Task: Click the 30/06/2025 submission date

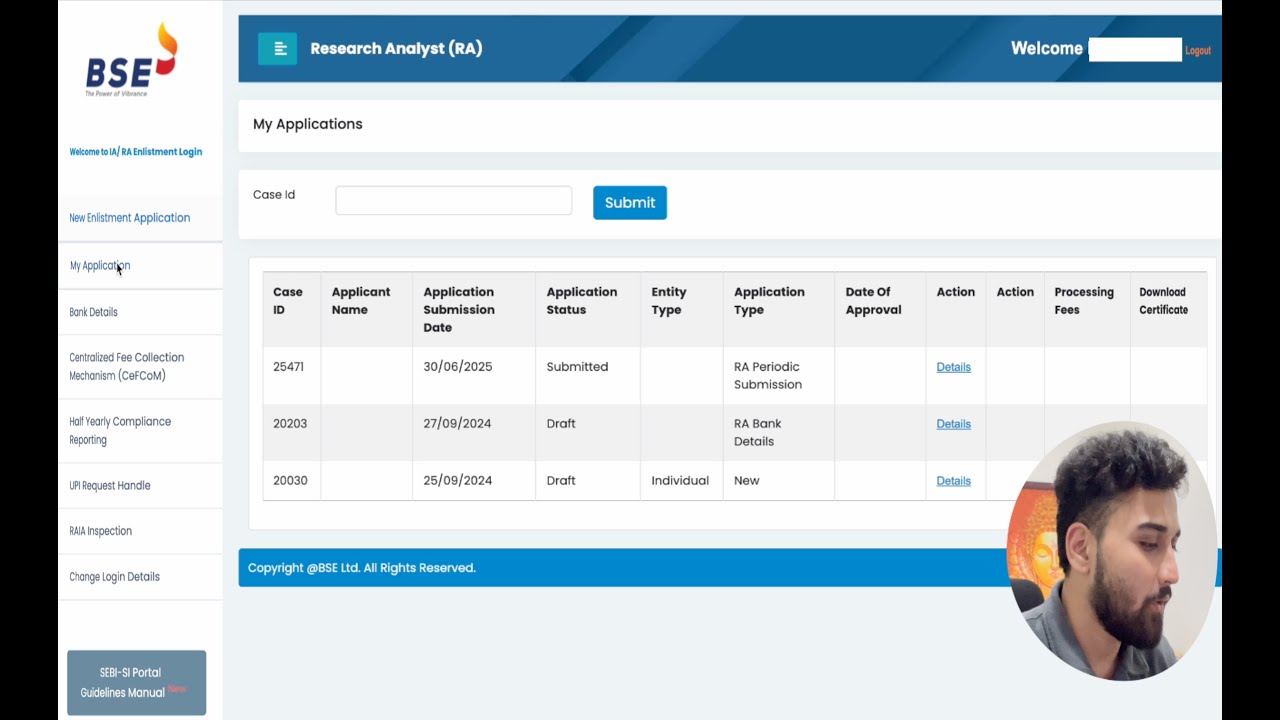Action: pyautogui.click(x=458, y=367)
